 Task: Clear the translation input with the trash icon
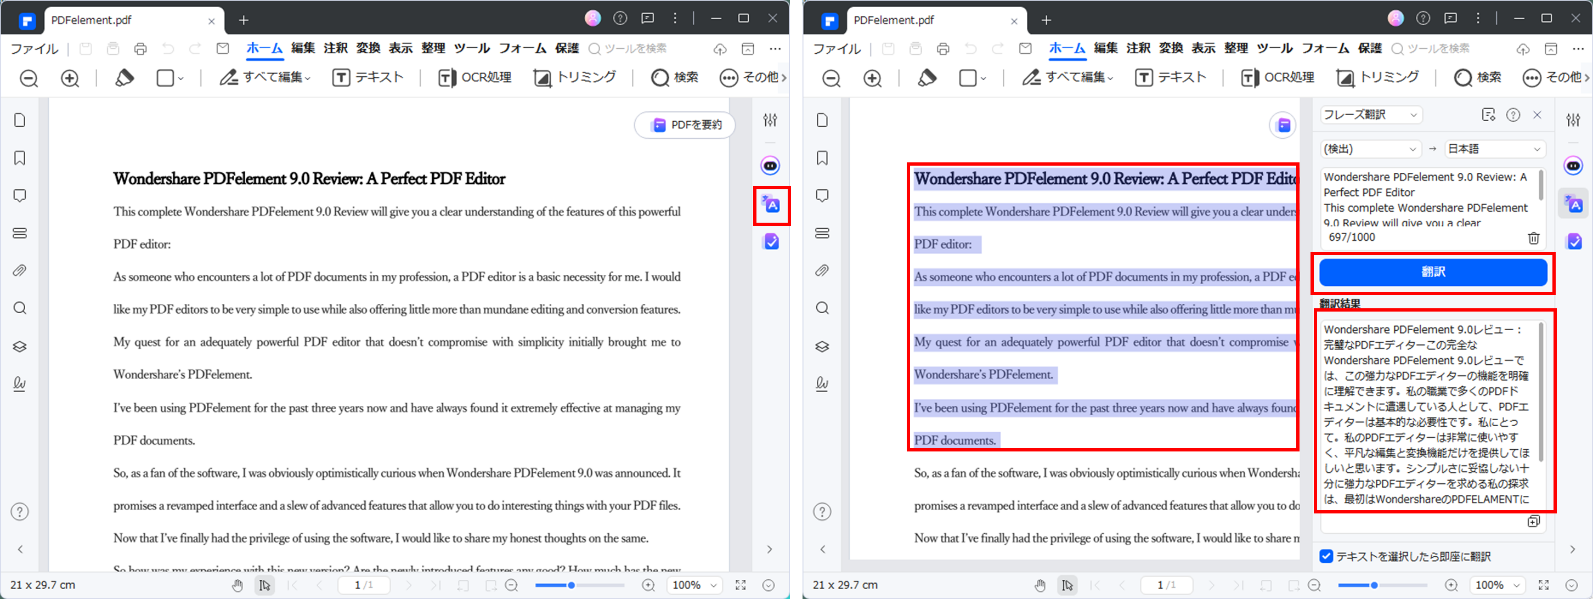pos(1533,238)
